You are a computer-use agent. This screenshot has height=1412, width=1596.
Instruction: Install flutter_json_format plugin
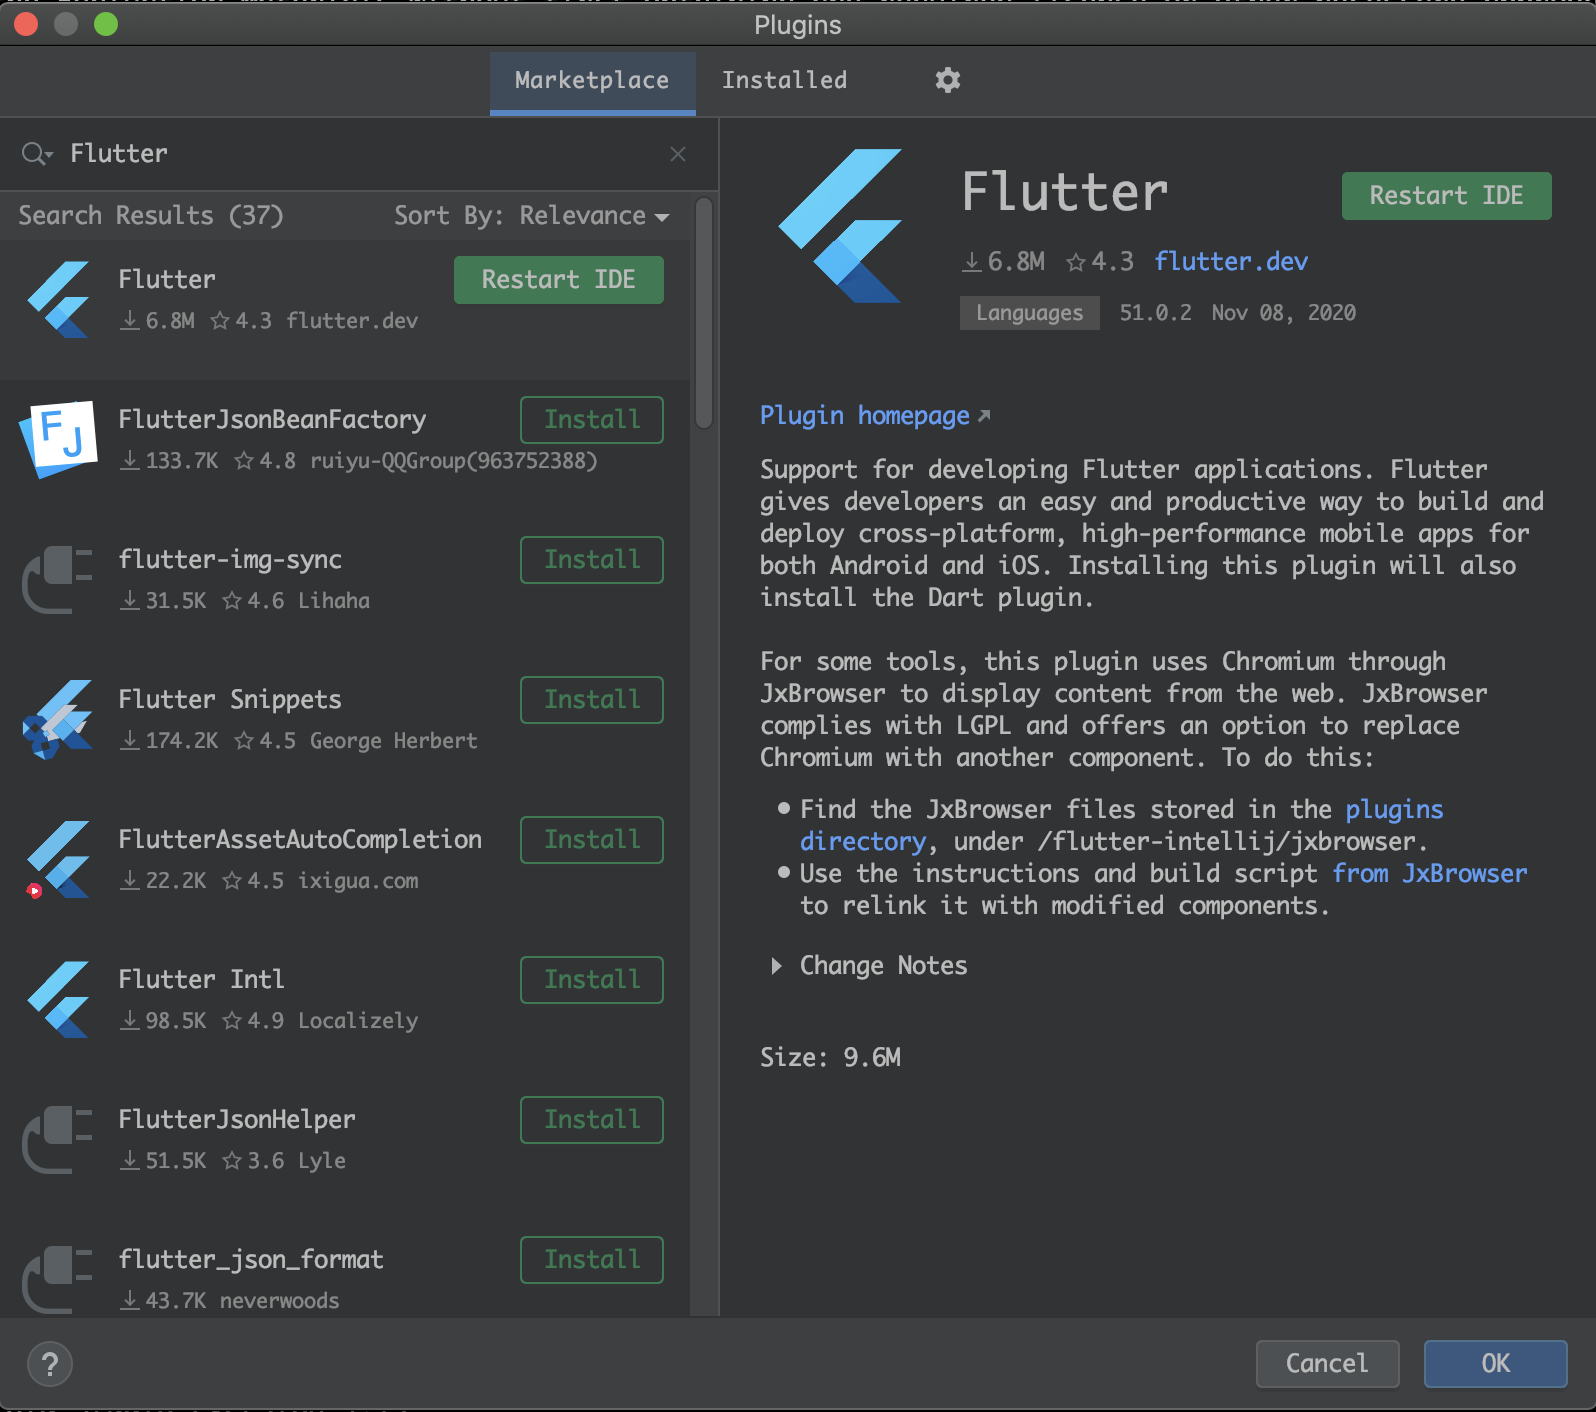pos(592,1260)
